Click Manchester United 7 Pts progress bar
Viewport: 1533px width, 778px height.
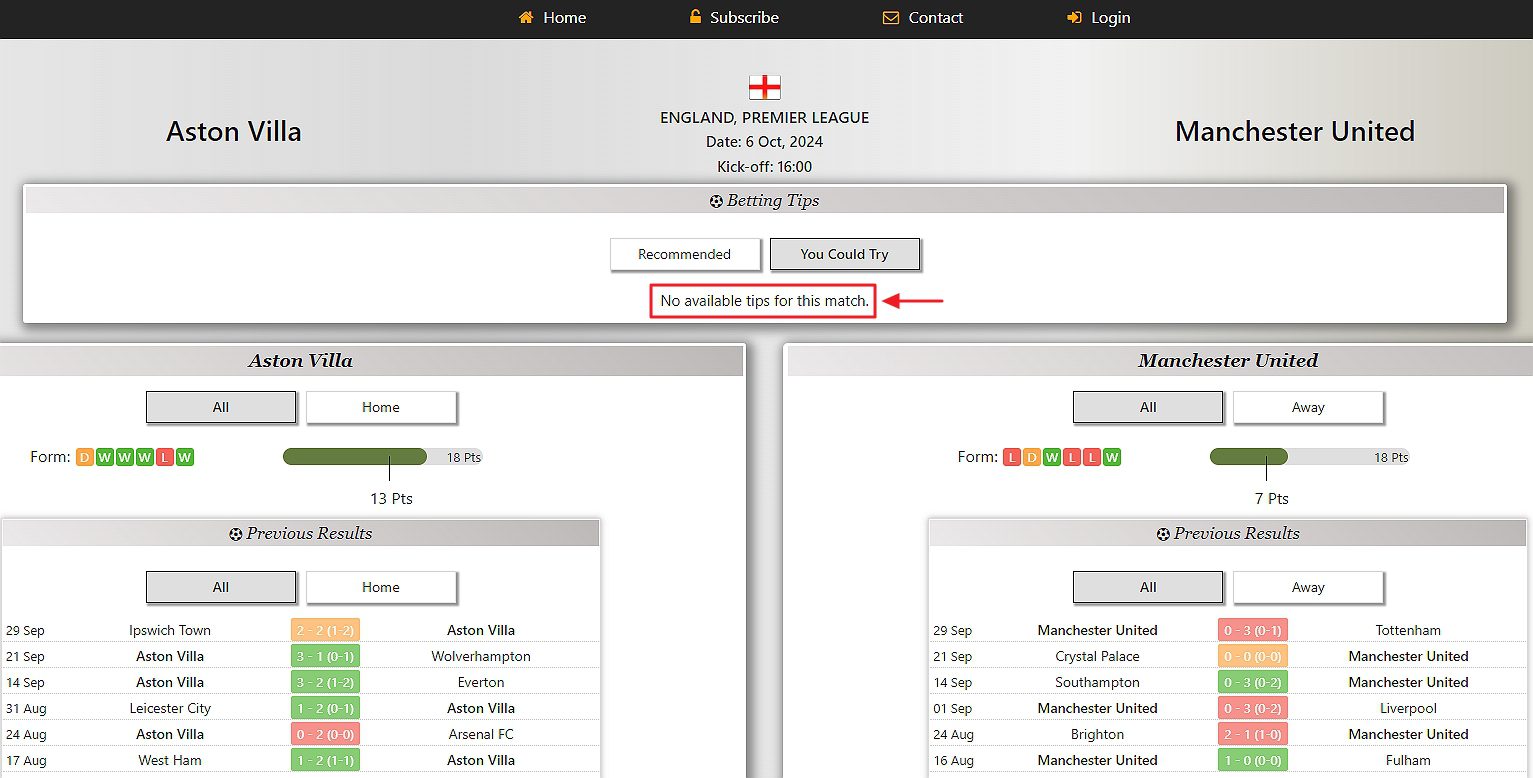tap(1310, 457)
